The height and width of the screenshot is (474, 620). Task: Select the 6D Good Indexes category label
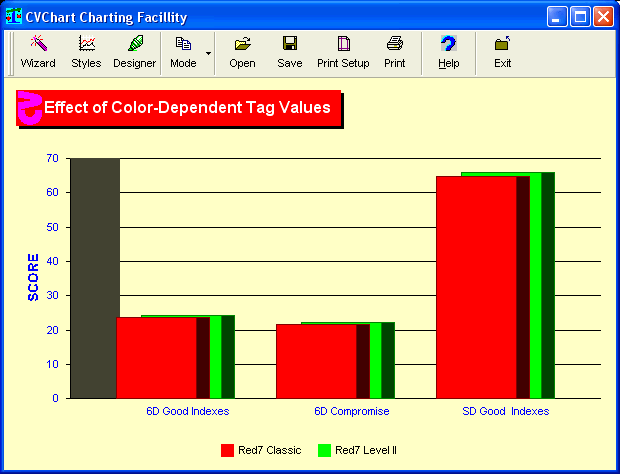187,411
